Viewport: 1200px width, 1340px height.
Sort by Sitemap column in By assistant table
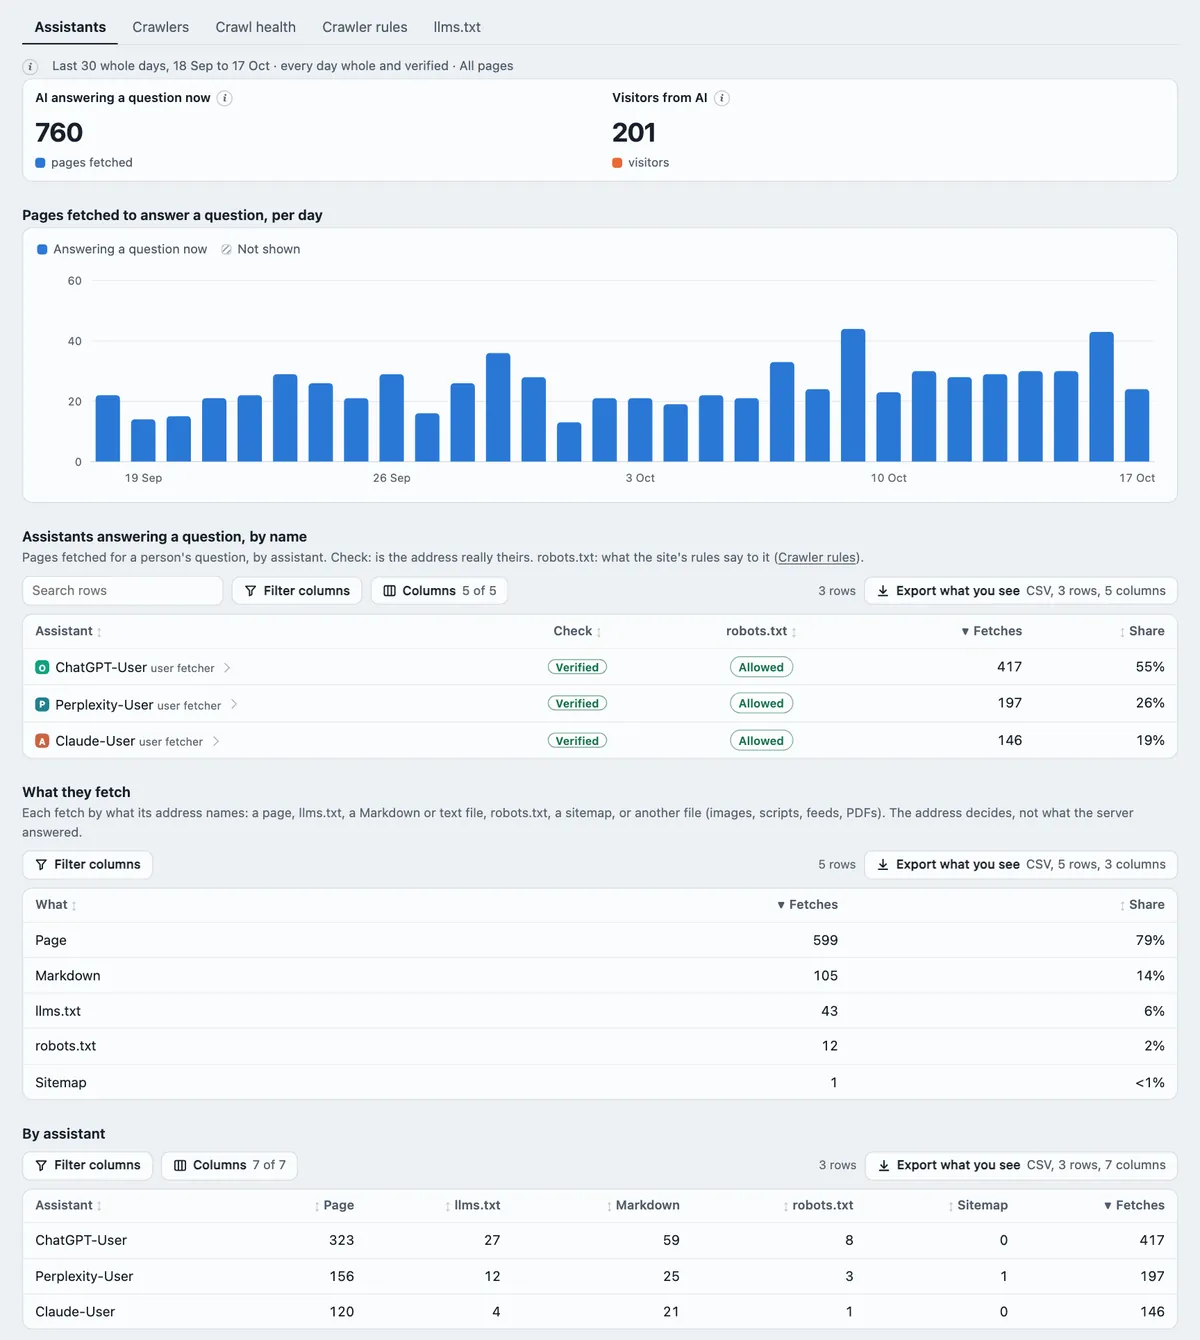coord(978,1206)
